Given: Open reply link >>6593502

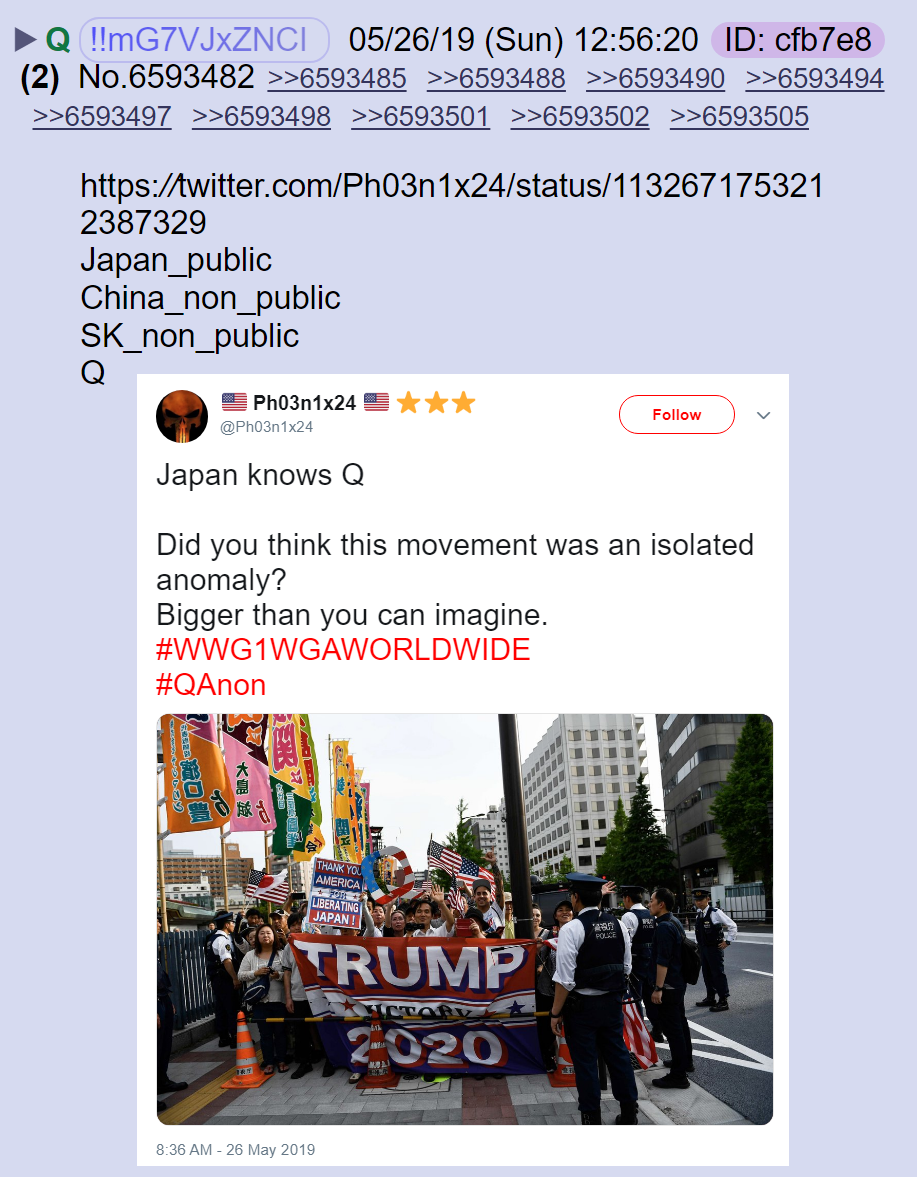Looking at the screenshot, I should [579, 116].
